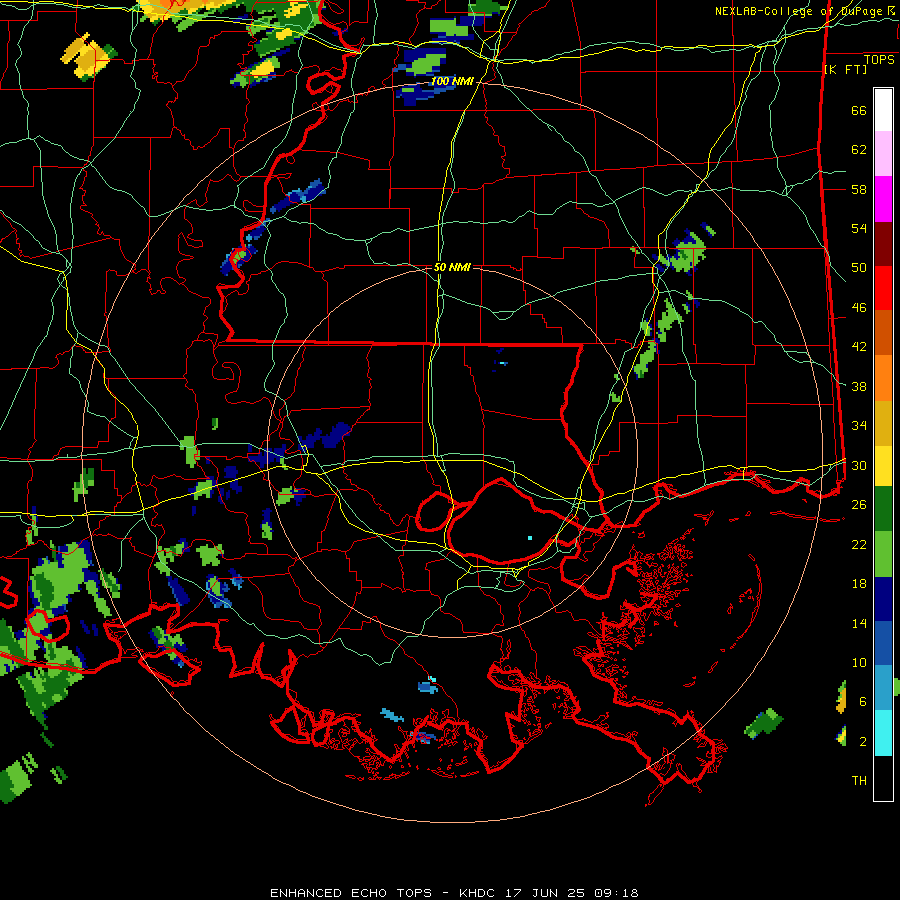The width and height of the screenshot is (900, 900).
Task: Pick the medium blue legend swatch
Action: 883,643
